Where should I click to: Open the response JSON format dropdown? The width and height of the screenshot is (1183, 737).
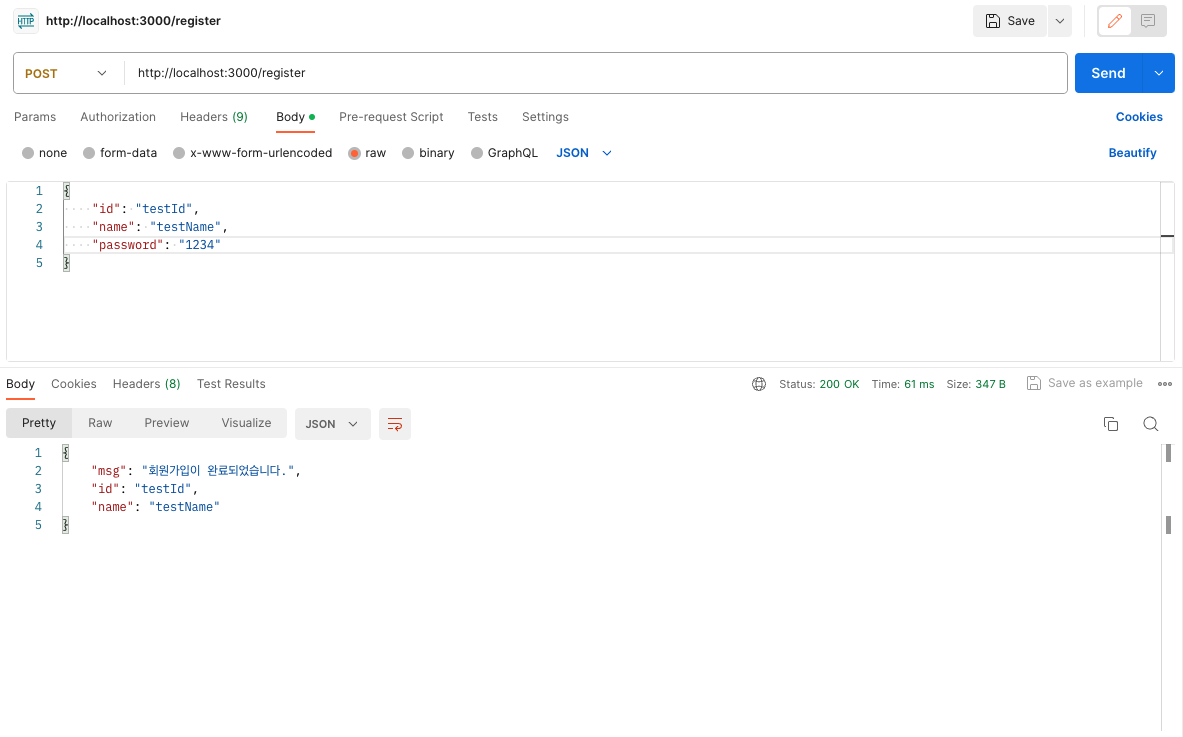332,424
